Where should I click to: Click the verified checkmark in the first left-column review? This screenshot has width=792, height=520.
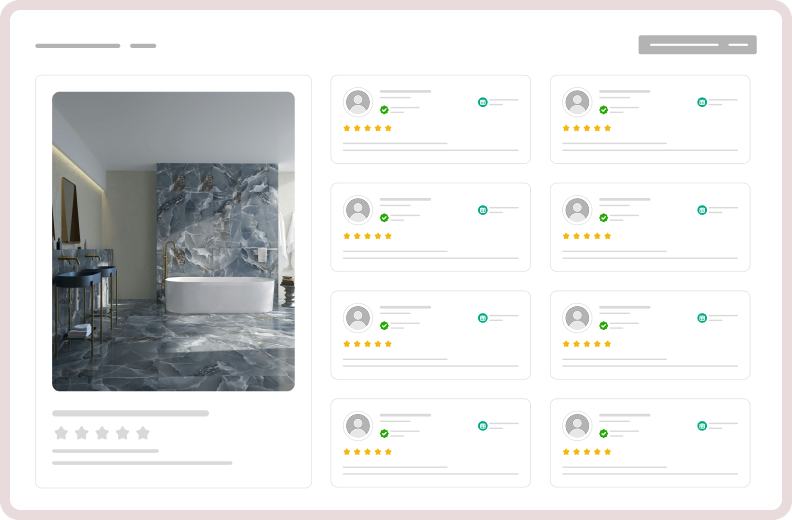384,110
